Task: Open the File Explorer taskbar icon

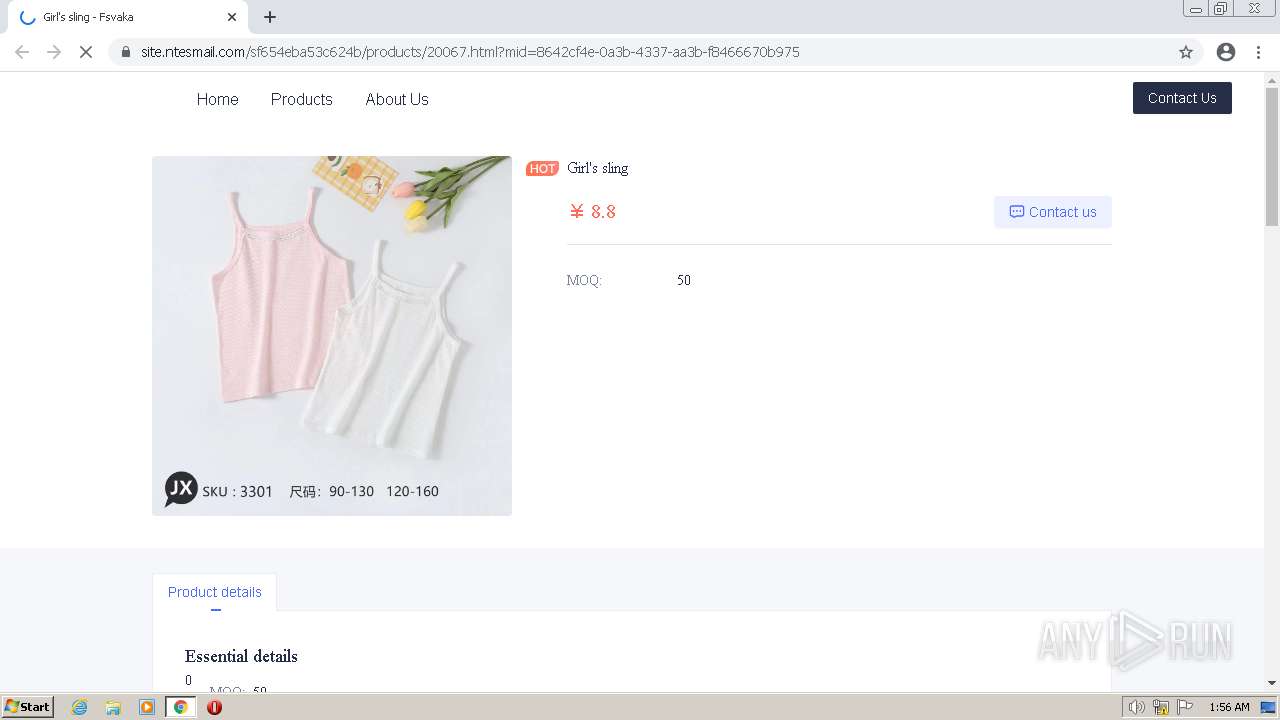Action: click(113, 707)
